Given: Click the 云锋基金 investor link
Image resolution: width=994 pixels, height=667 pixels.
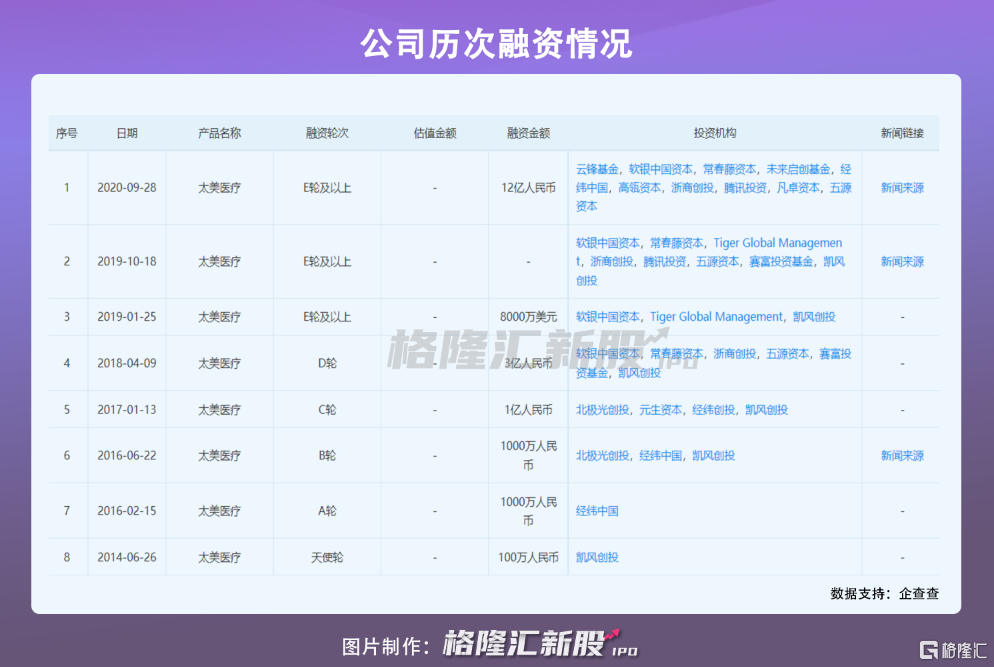Looking at the screenshot, I should pyautogui.click(x=598, y=169).
